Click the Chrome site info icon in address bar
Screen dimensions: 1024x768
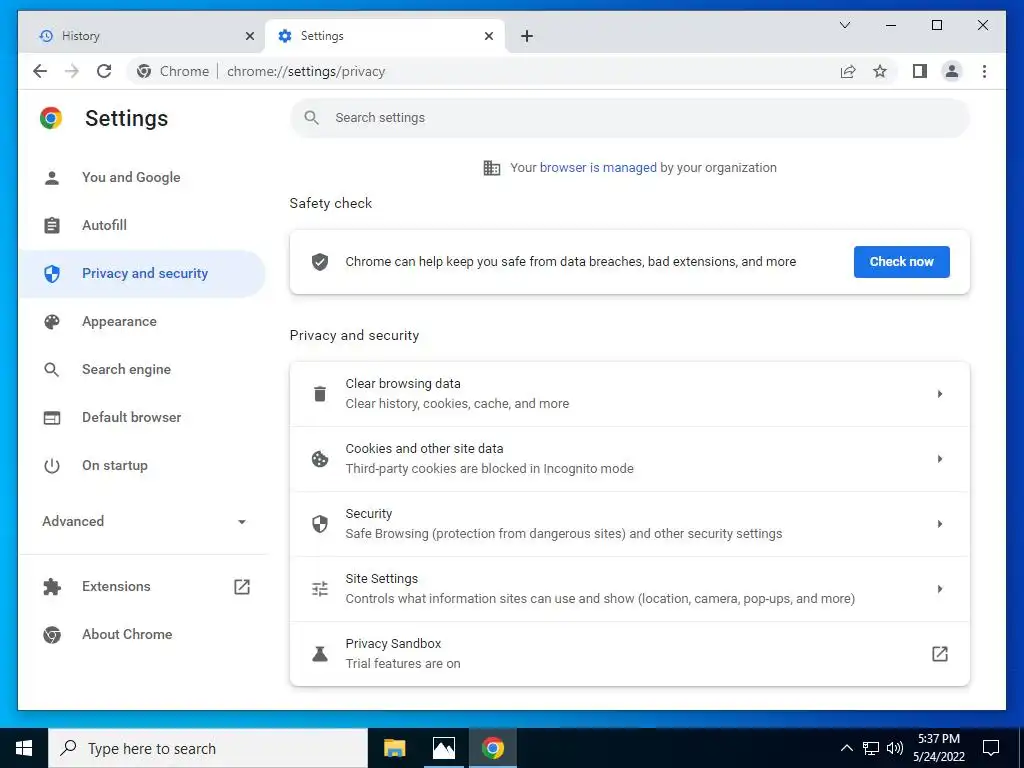(144, 71)
